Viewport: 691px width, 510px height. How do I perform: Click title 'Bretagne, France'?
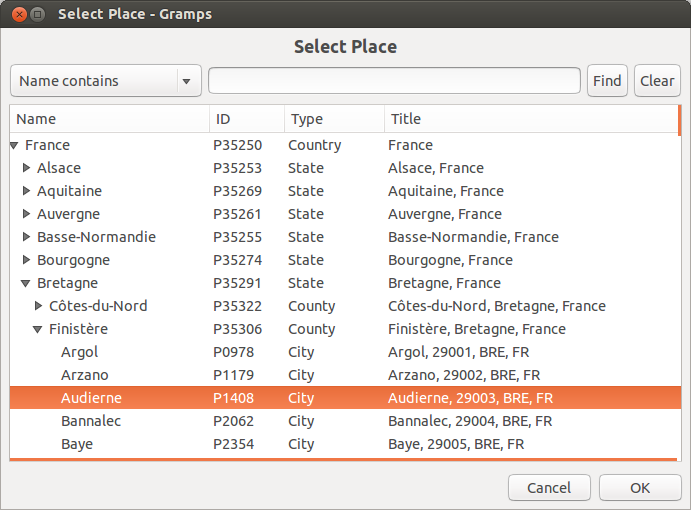[444, 283]
